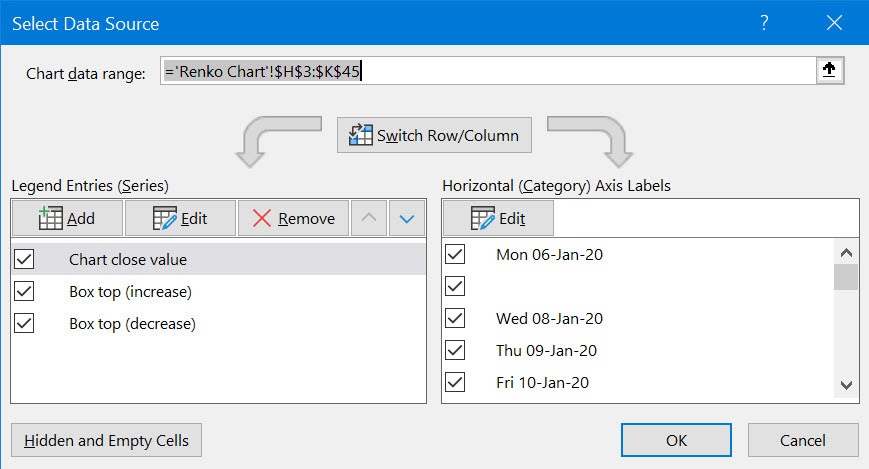Uncheck the Wed 08-Jan-20 category
The height and width of the screenshot is (469, 869).
[455, 318]
